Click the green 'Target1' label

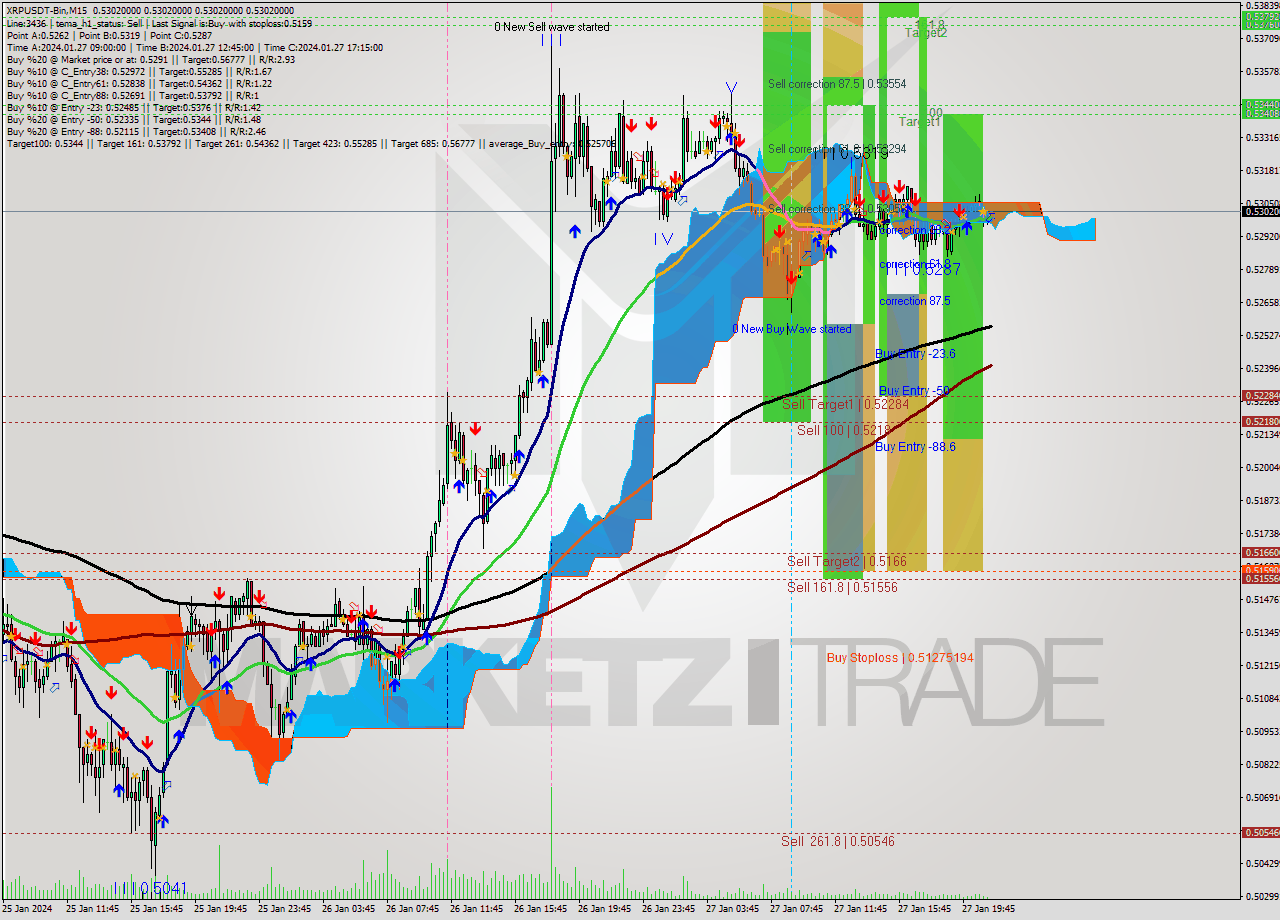pos(919,121)
